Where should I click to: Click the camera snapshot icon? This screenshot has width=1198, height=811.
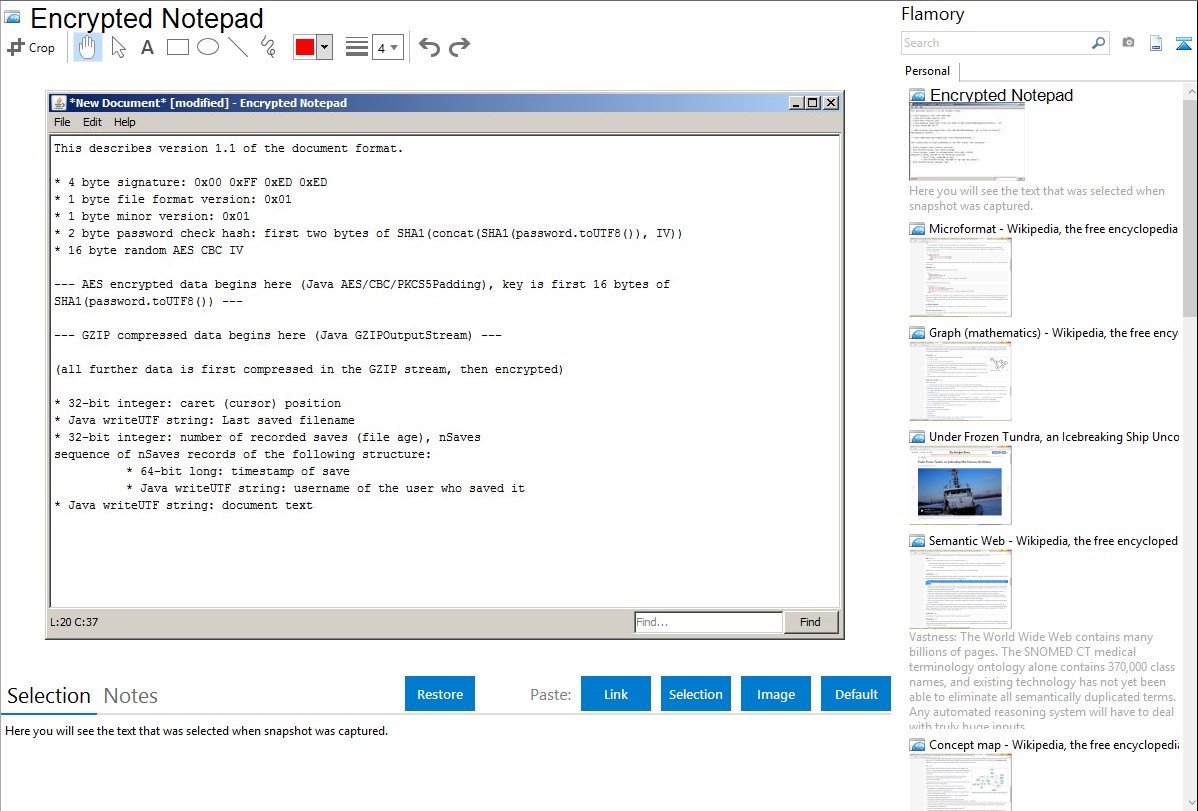(x=1128, y=43)
